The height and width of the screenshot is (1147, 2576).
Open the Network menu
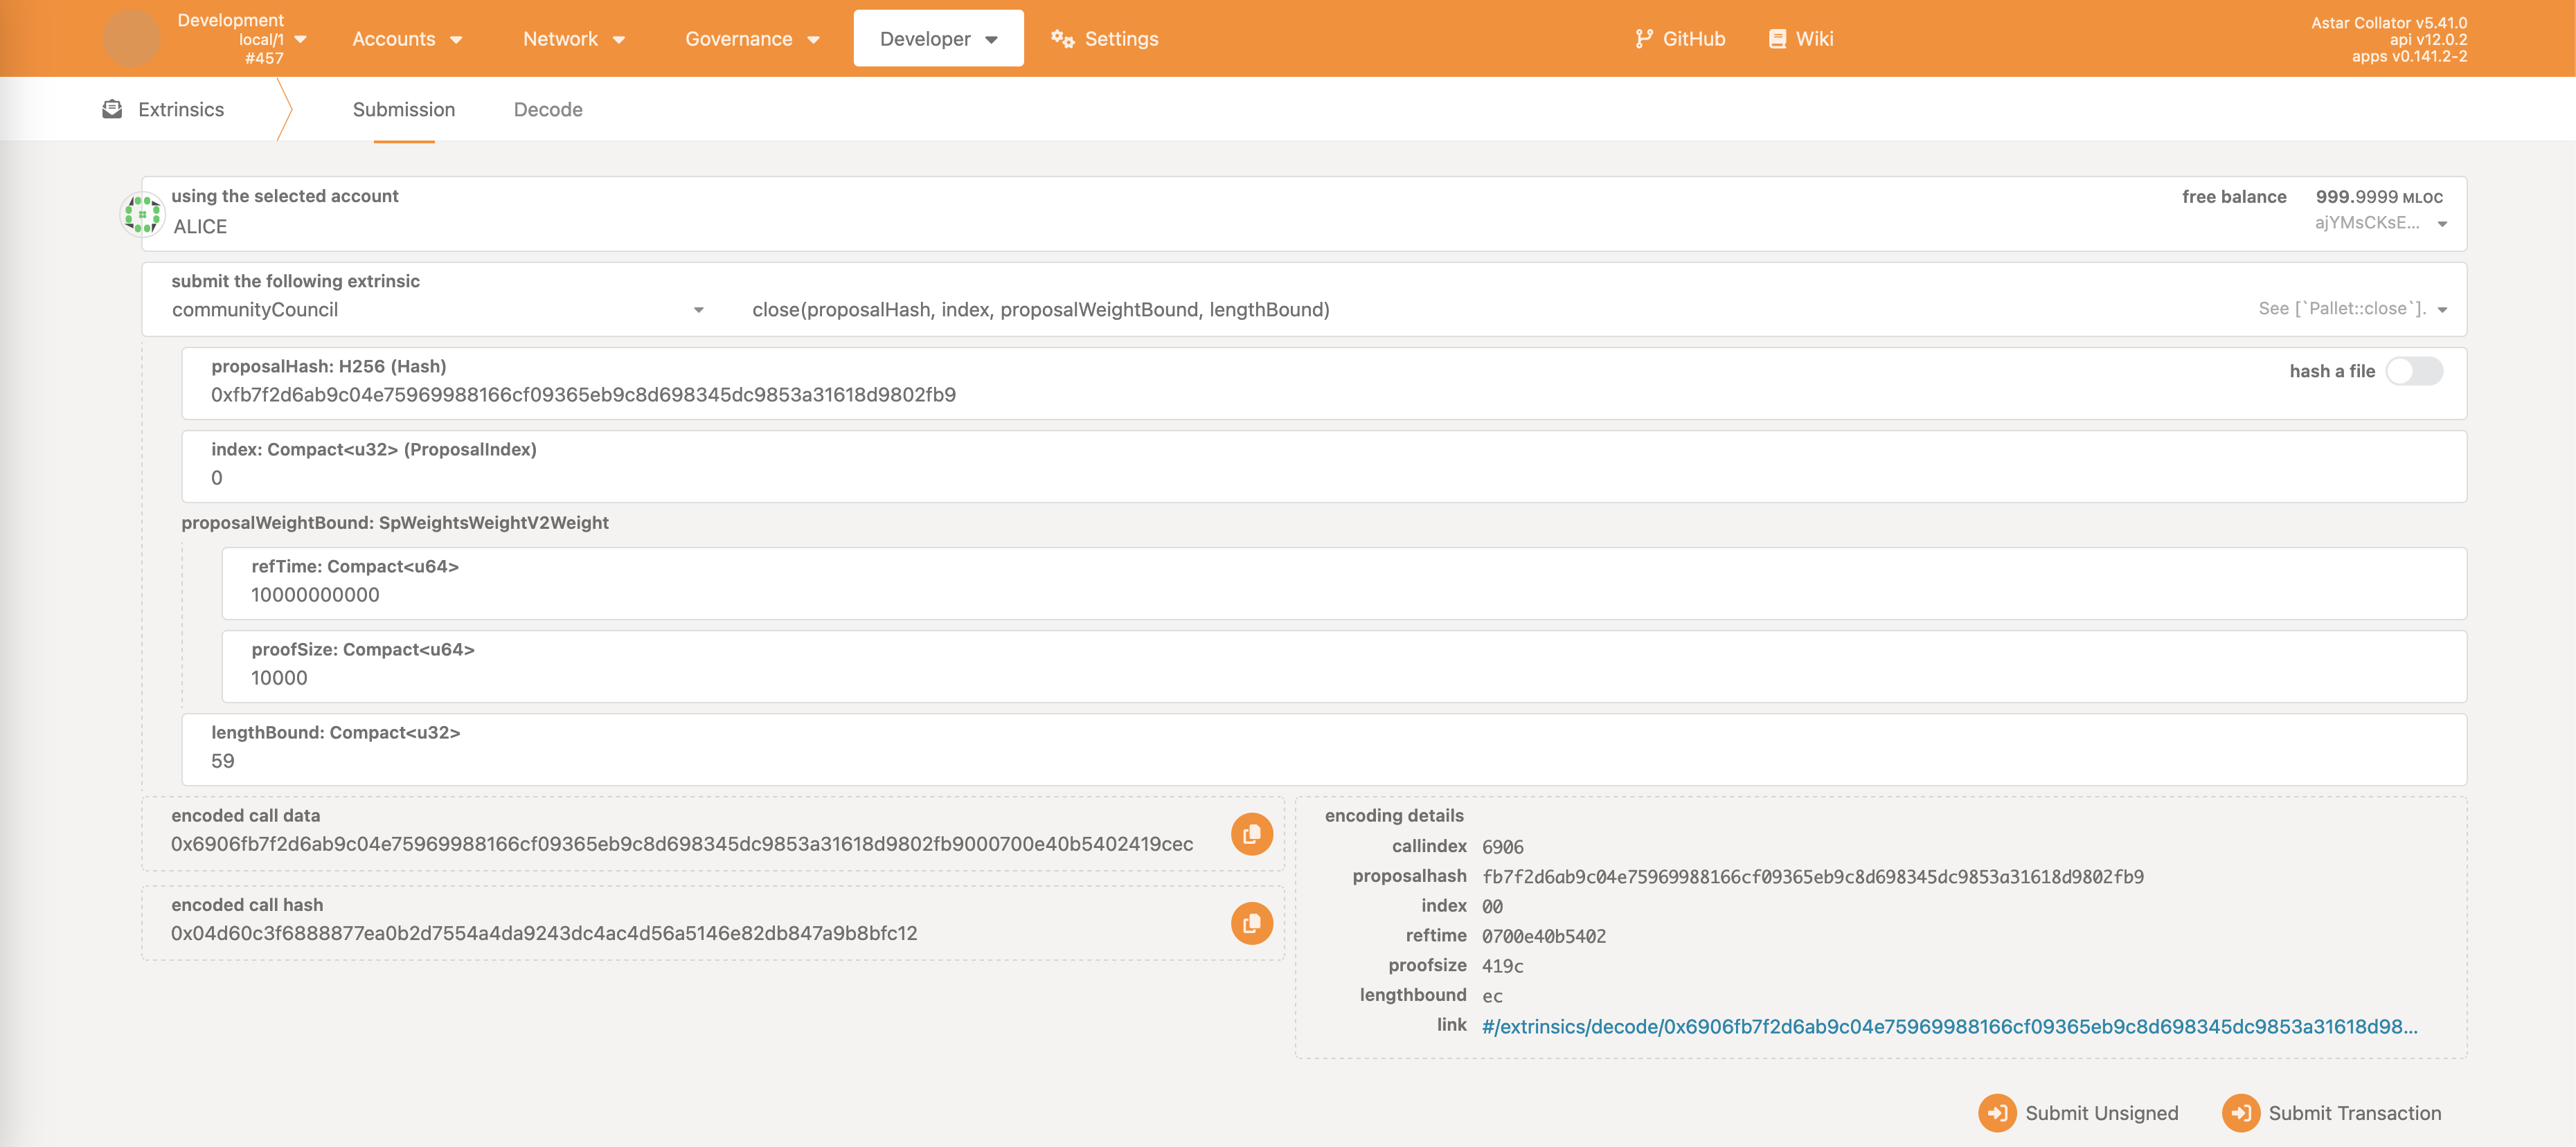pos(573,39)
